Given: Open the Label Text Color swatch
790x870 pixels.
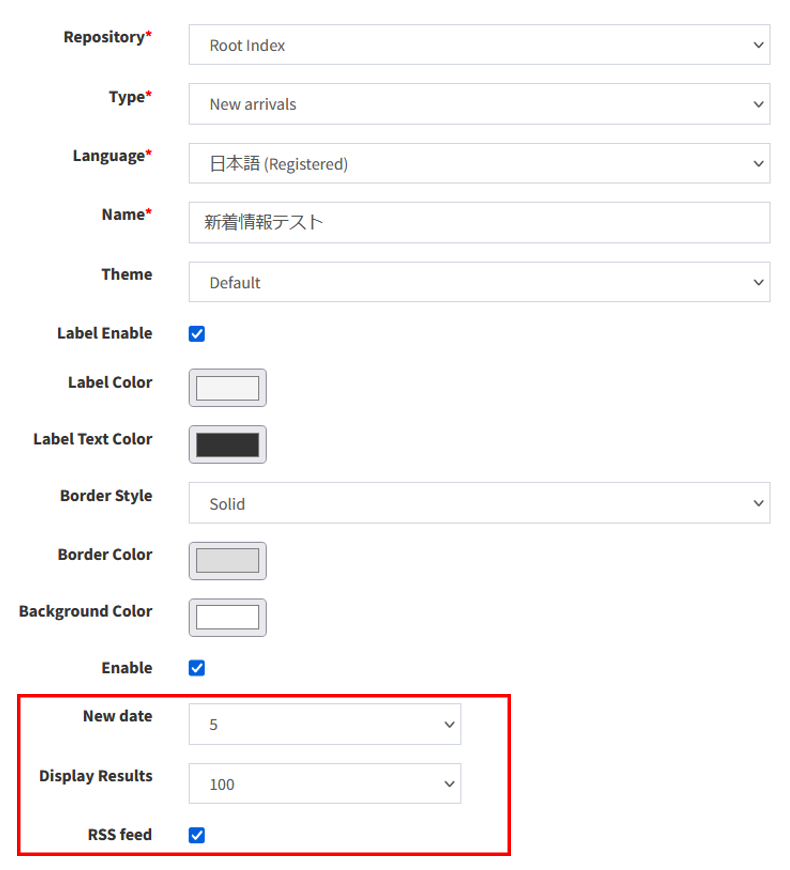Looking at the screenshot, I should point(227,445).
